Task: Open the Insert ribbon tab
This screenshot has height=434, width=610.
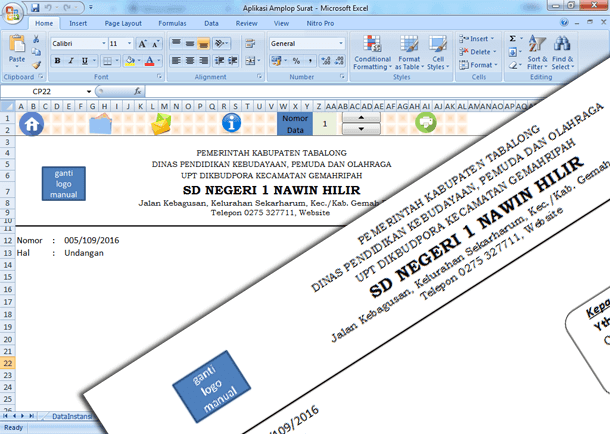Action: 78,23
